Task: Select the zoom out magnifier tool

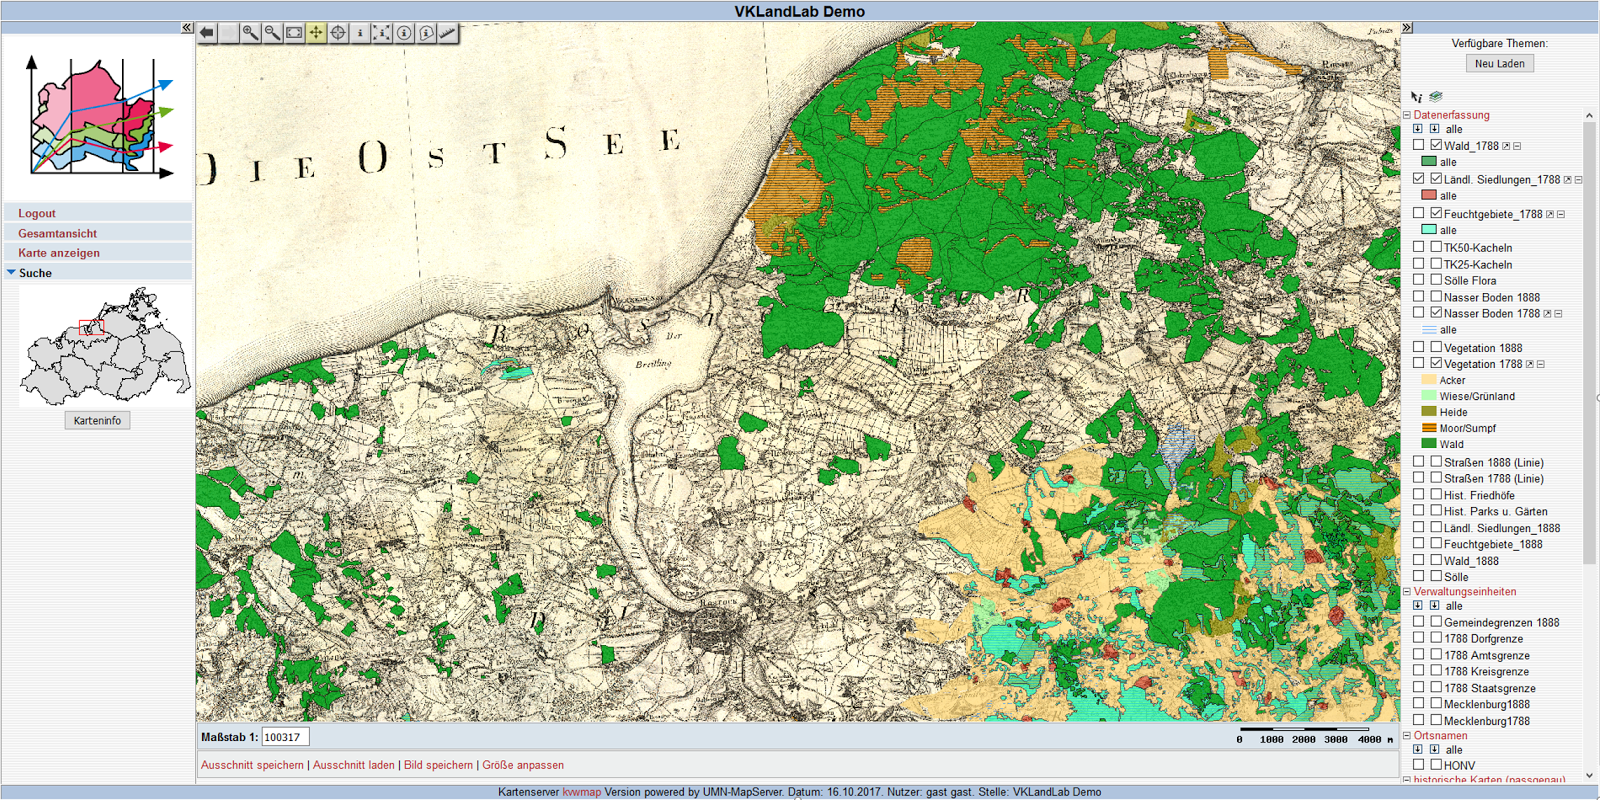Action: [272, 33]
